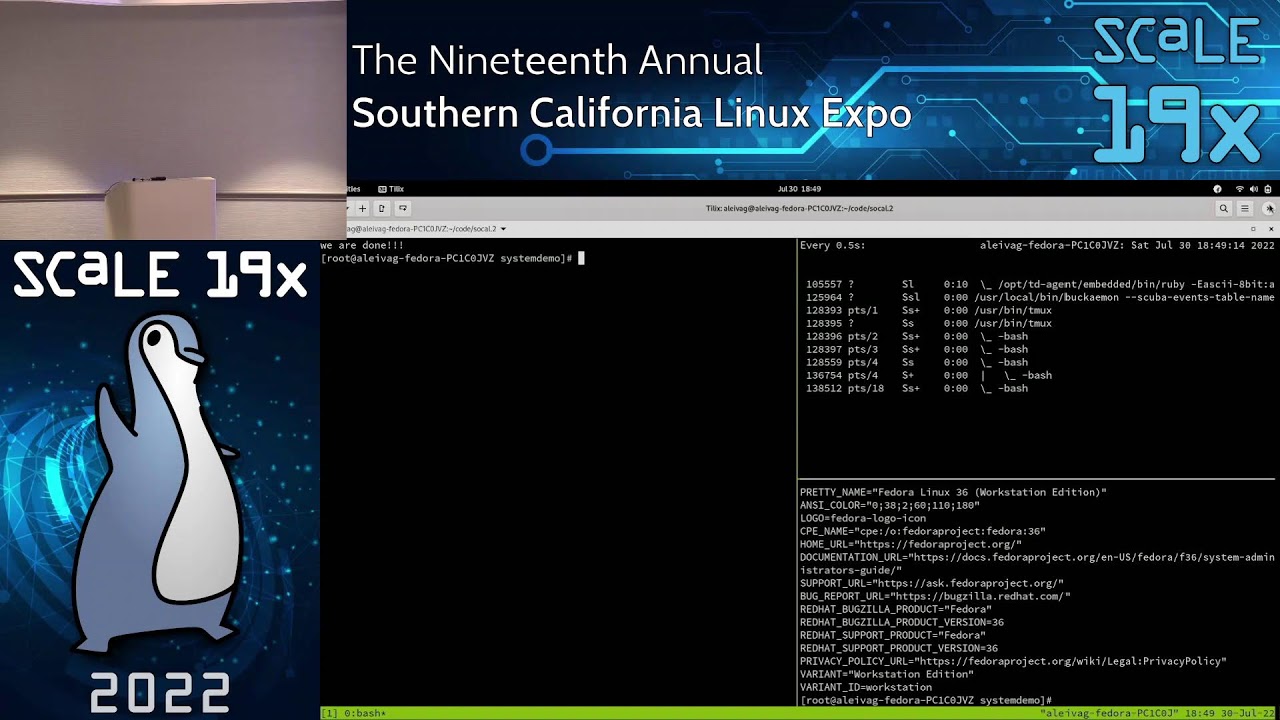Select the tmux window entry 0:bash*

point(363,714)
